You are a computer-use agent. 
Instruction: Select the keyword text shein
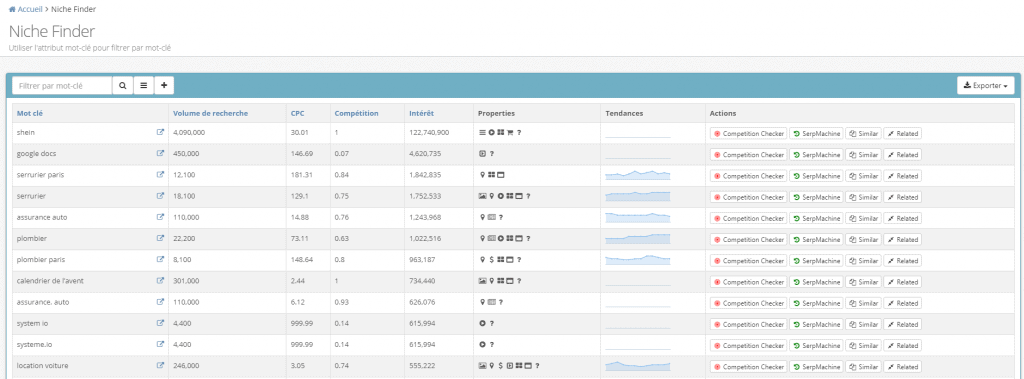click(x=25, y=132)
